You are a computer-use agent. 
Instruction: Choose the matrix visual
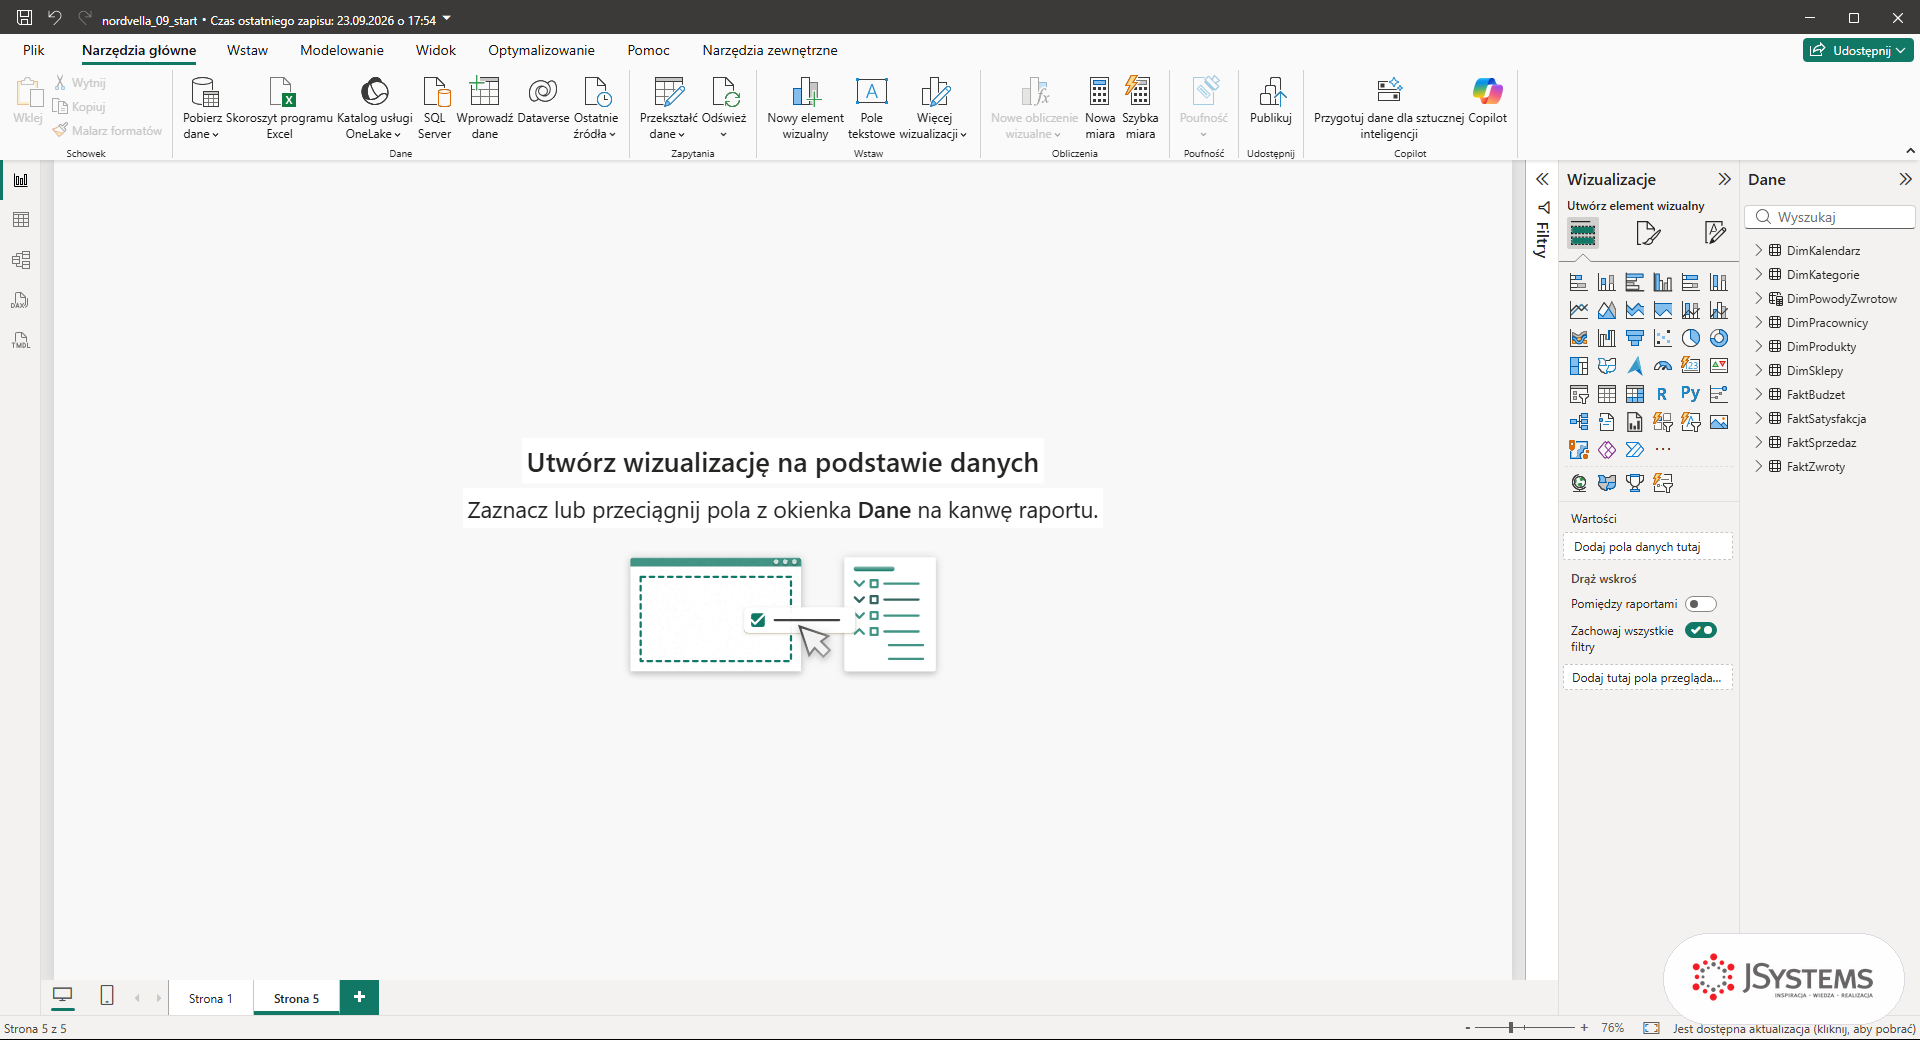click(1635, 394)
